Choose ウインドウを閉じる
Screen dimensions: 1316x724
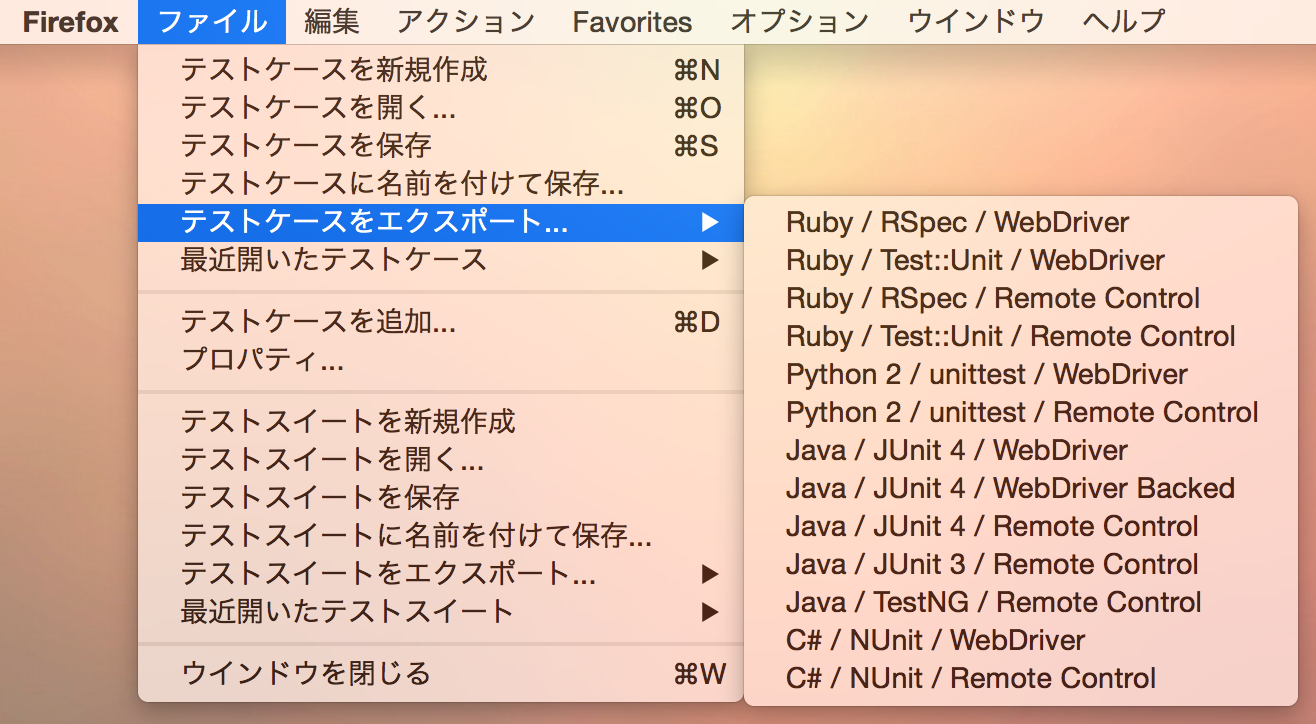[x=441, y=674]
